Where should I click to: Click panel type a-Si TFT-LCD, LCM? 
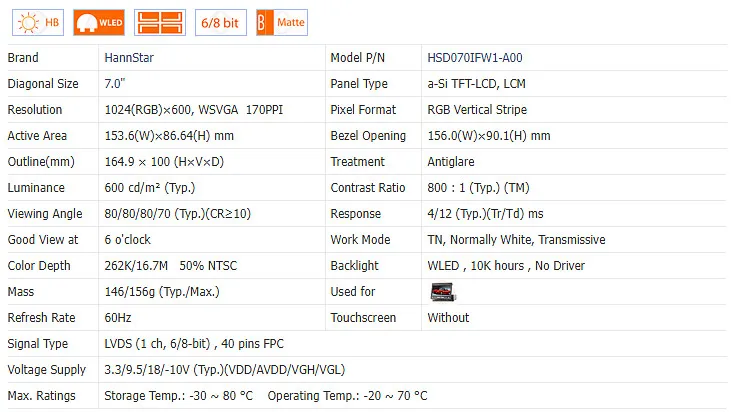[476, 84]
